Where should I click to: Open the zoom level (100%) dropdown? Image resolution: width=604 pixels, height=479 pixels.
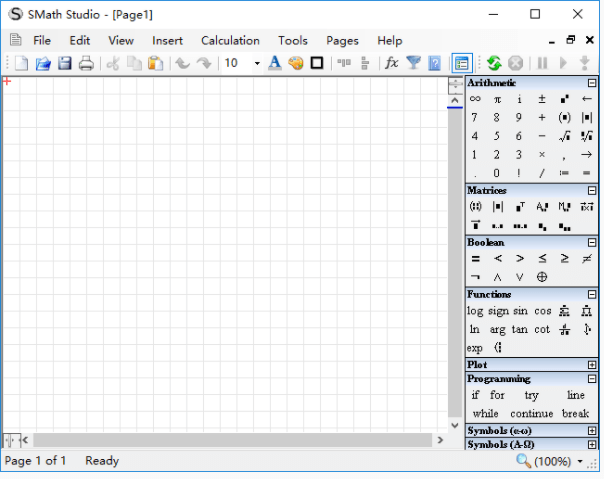(x=580, y=461)
